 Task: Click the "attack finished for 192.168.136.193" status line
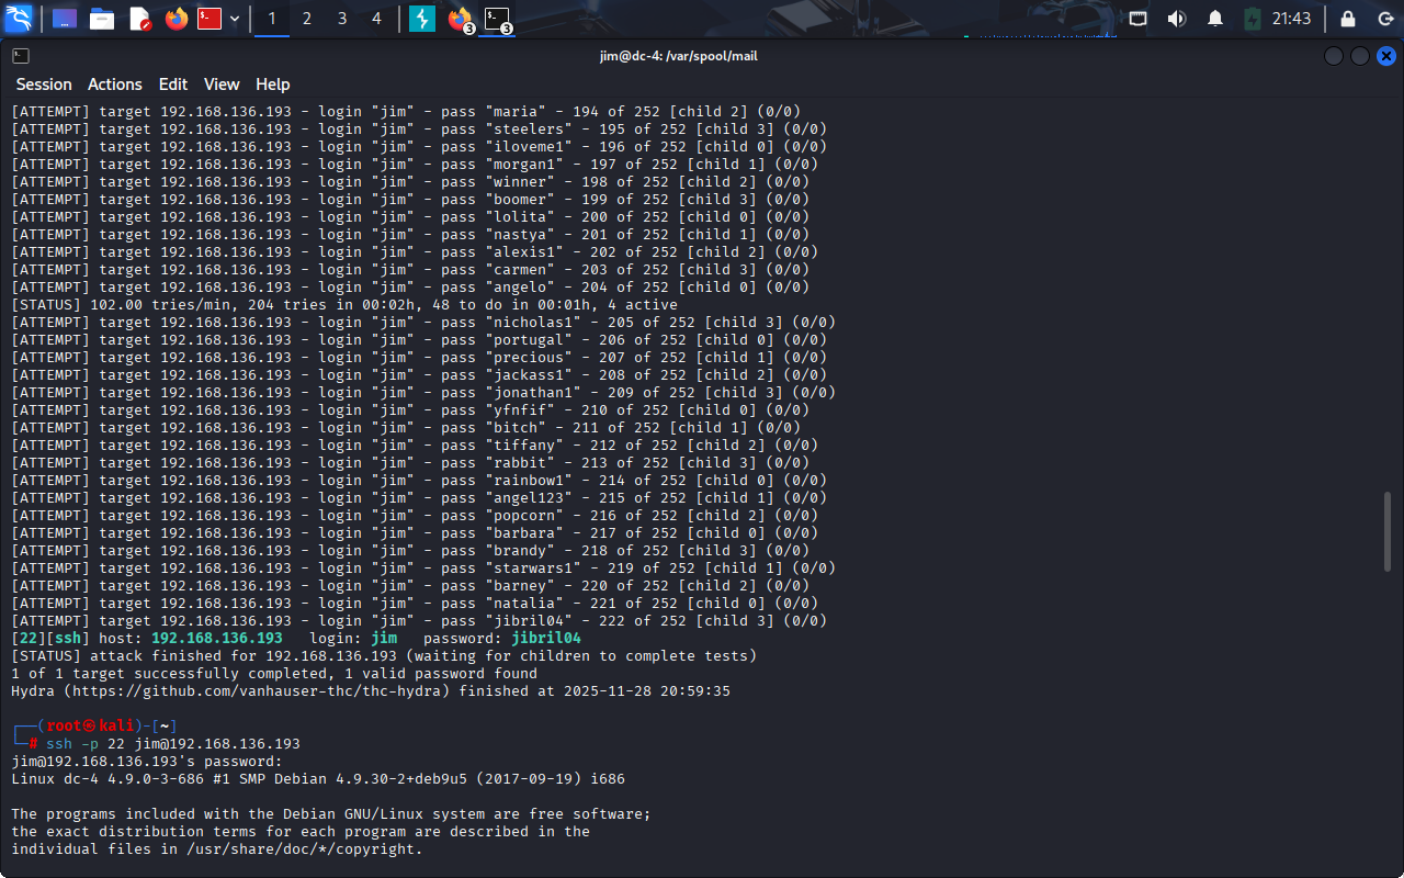[x=384, y=656]
